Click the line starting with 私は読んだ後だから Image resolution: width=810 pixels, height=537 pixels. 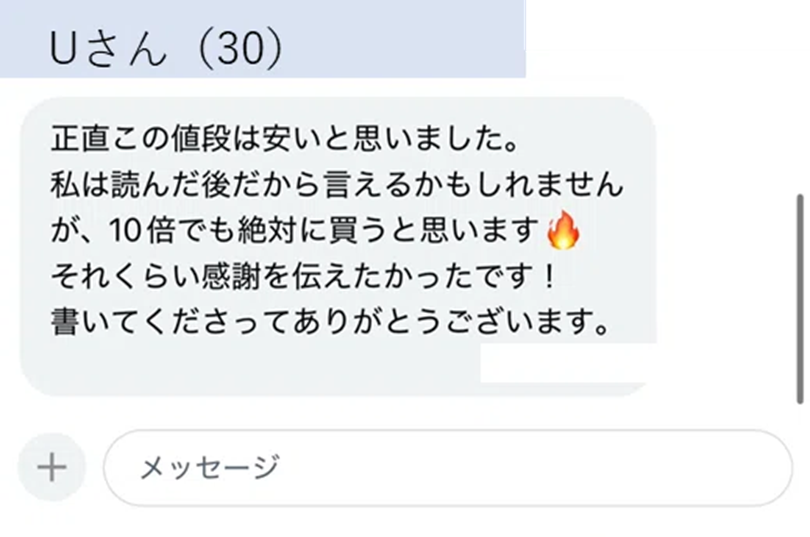(337, 185)
